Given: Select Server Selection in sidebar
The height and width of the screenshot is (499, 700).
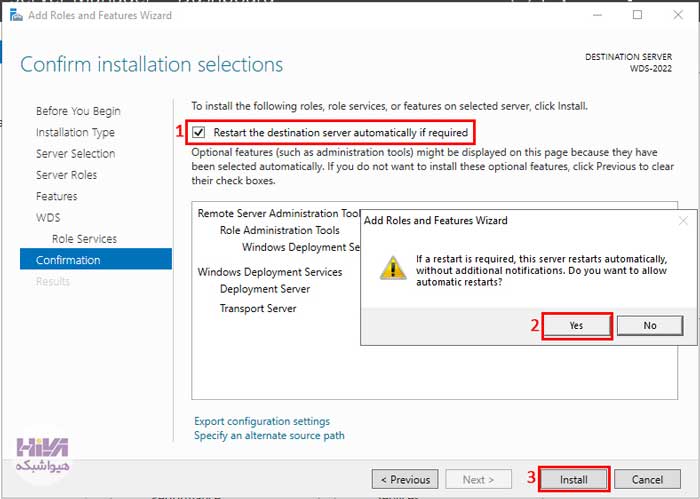Looking at the screenshot, I should tap(75, 154).
